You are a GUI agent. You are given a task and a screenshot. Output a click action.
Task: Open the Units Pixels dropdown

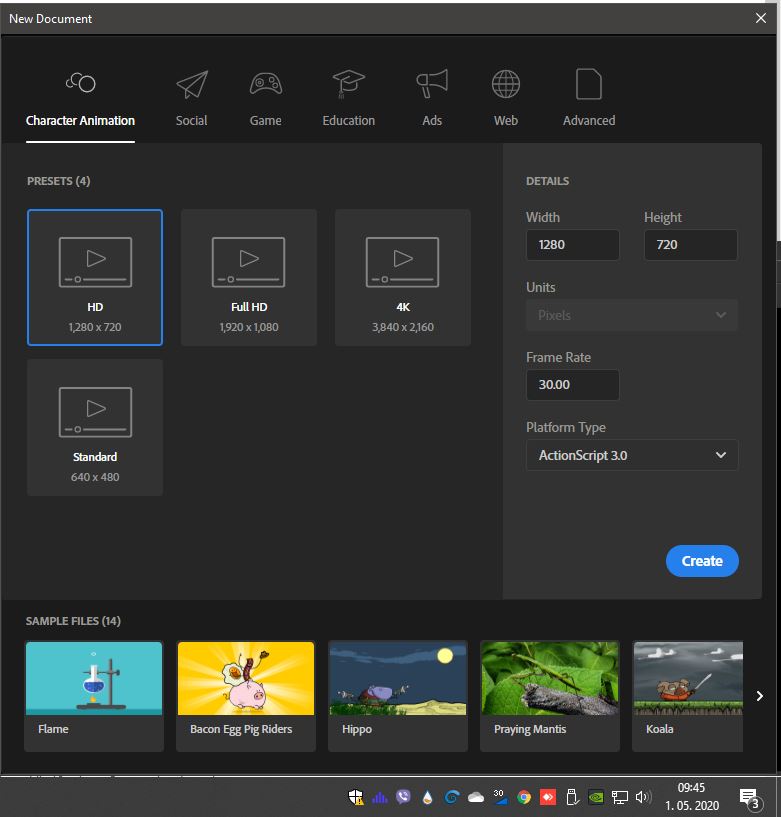point(632,315)
